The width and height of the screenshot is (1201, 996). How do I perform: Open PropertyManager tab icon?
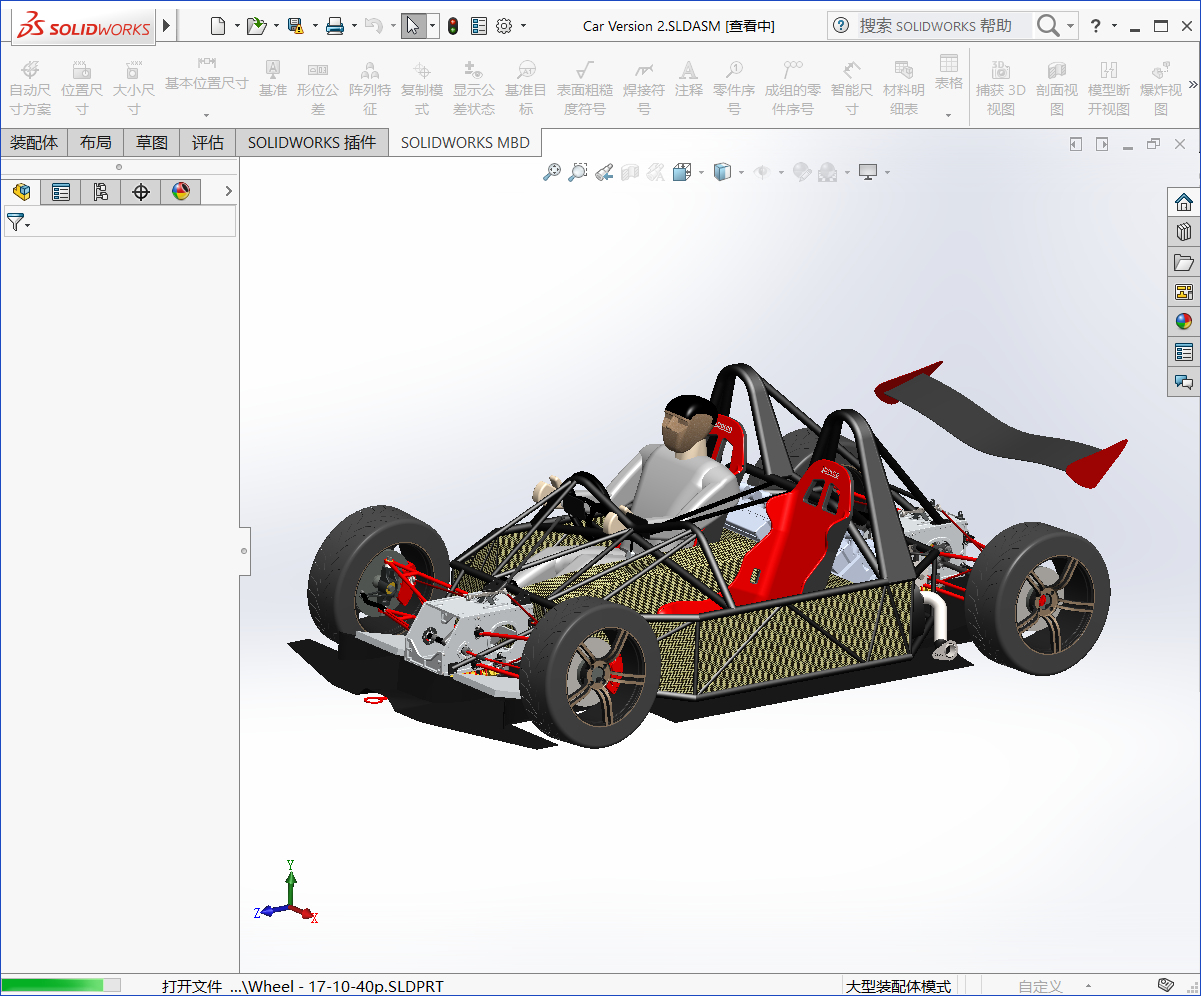pyautogui.click(x=61, y=191)
